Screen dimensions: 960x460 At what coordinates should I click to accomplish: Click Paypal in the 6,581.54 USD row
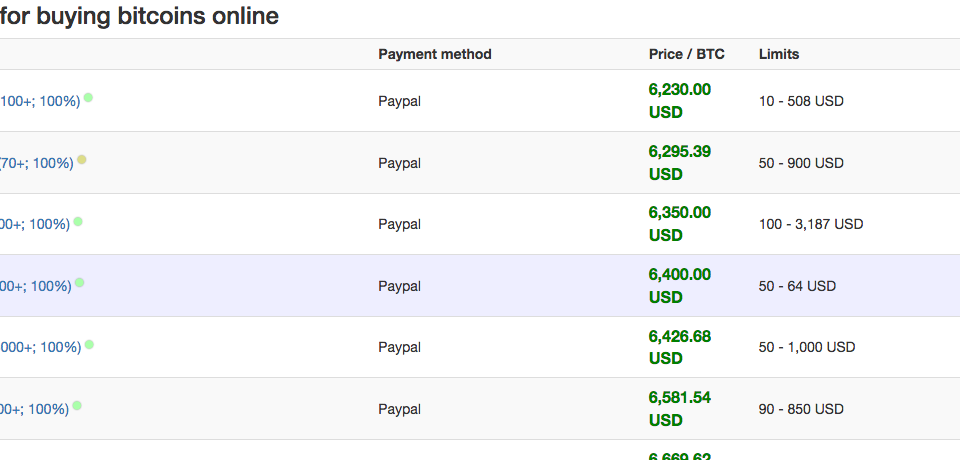coord(399,409)
